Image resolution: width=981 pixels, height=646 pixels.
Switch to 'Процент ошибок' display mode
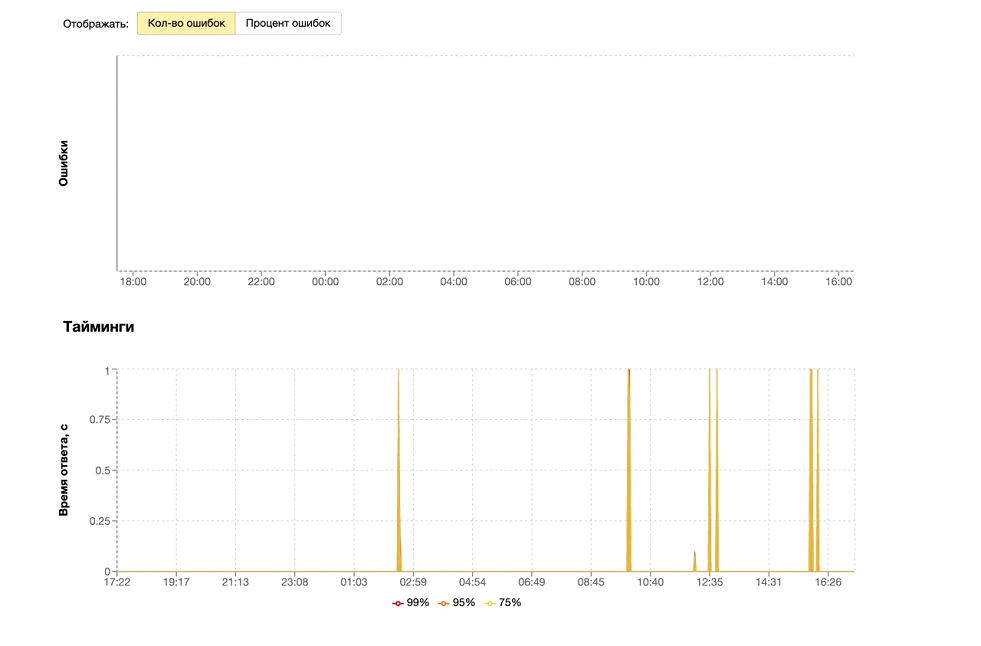288,23
